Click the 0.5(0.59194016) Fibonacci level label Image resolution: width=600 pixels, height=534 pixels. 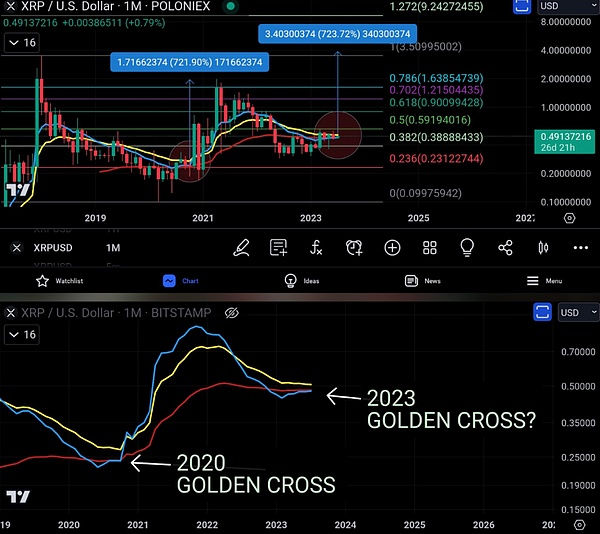click(430, 120)
